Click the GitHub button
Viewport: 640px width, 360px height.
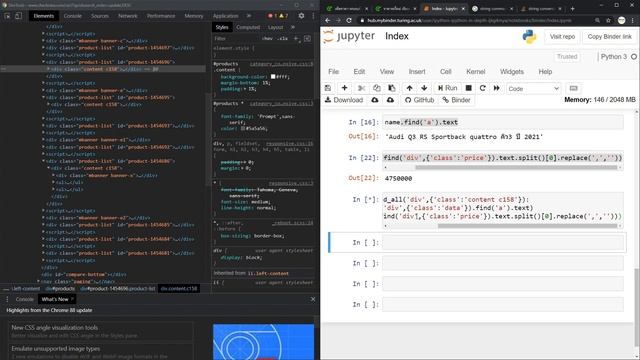point(419,100)
